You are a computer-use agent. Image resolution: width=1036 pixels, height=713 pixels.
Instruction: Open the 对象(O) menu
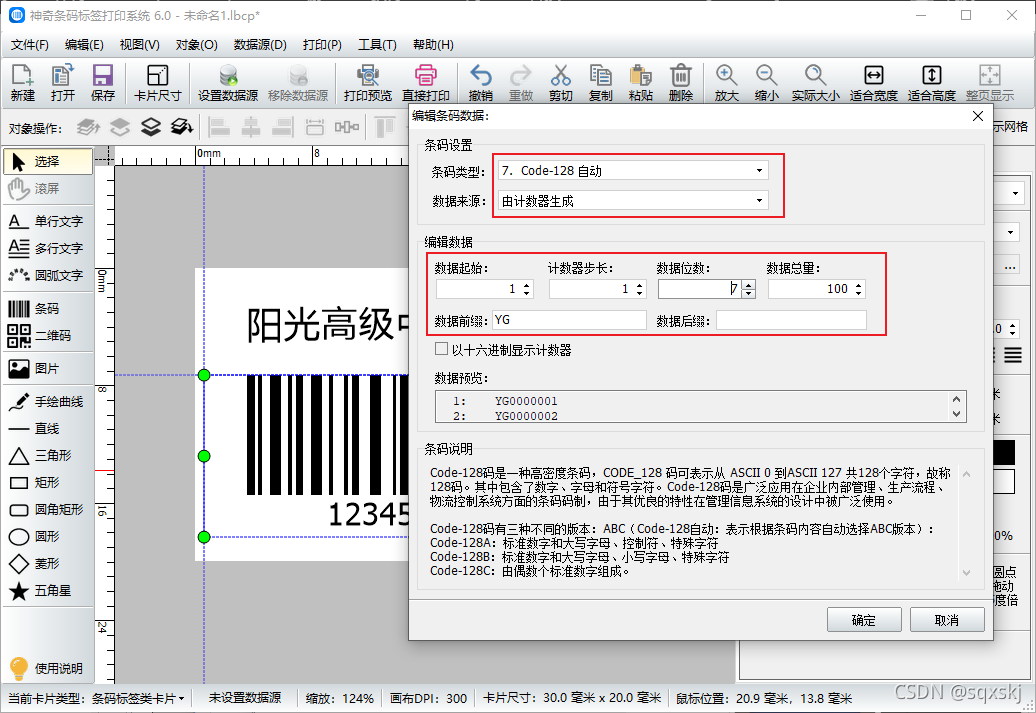click(x=196, y=45)
